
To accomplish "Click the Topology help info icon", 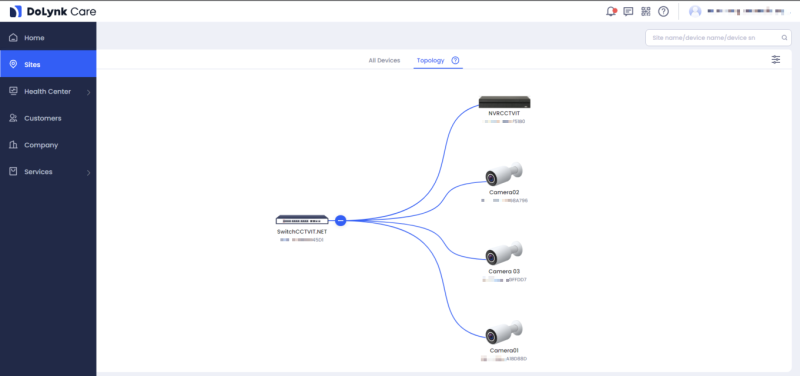I will point(456,60).
